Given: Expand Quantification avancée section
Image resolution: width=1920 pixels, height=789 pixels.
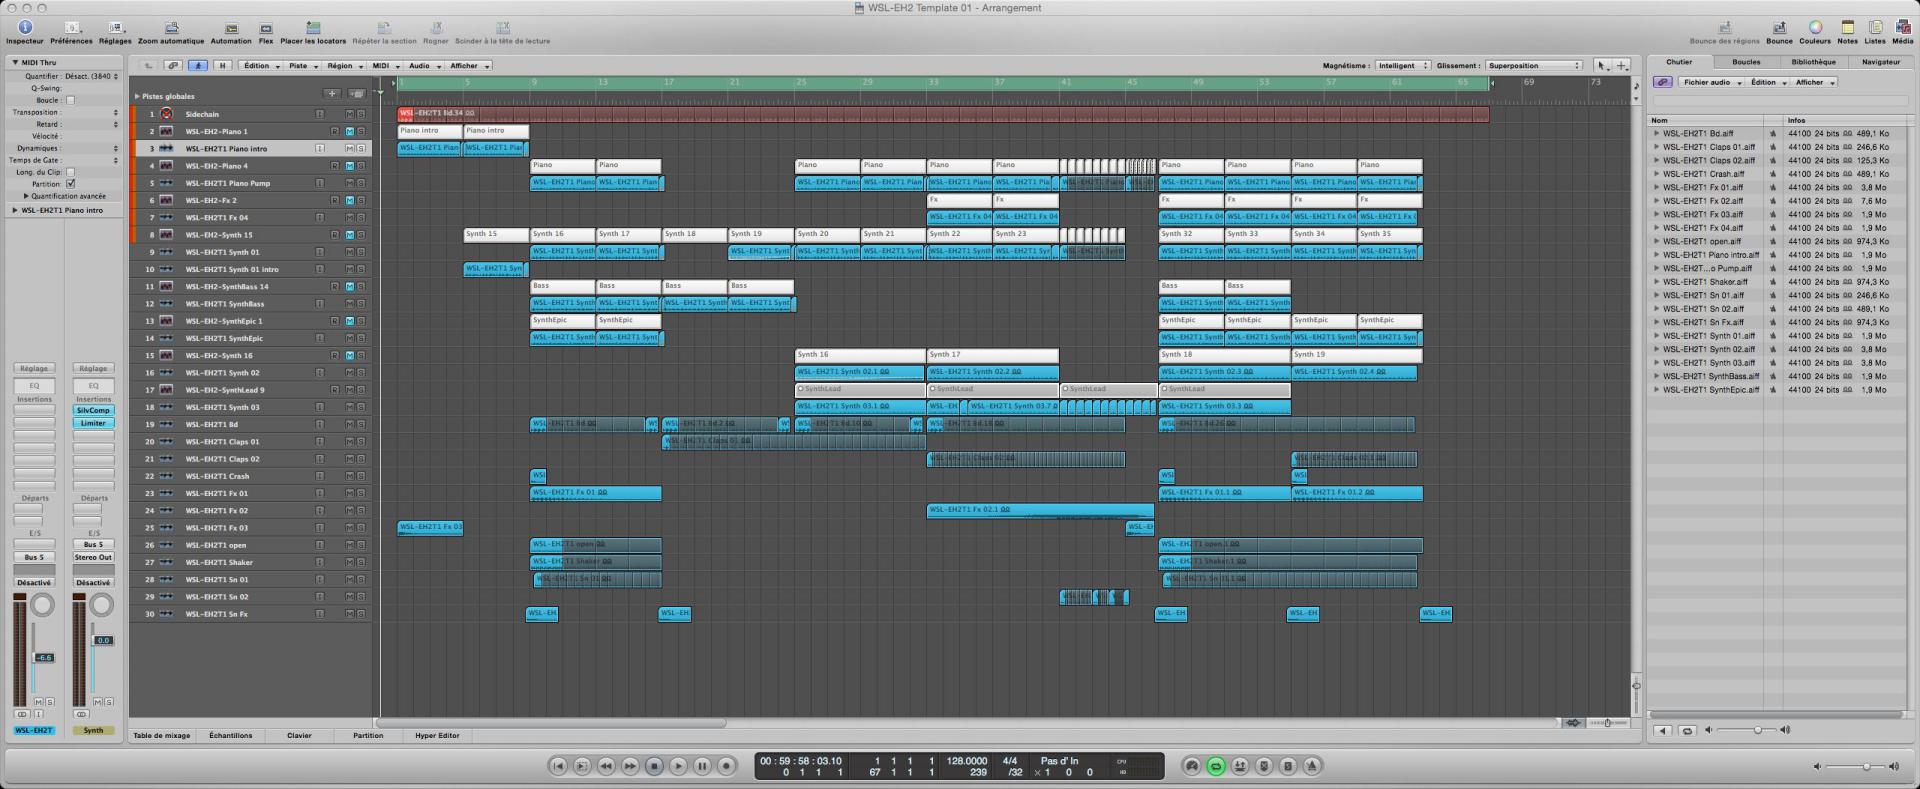Looking at the screenshot, I should pyautogui.click(x=26, y=196).
